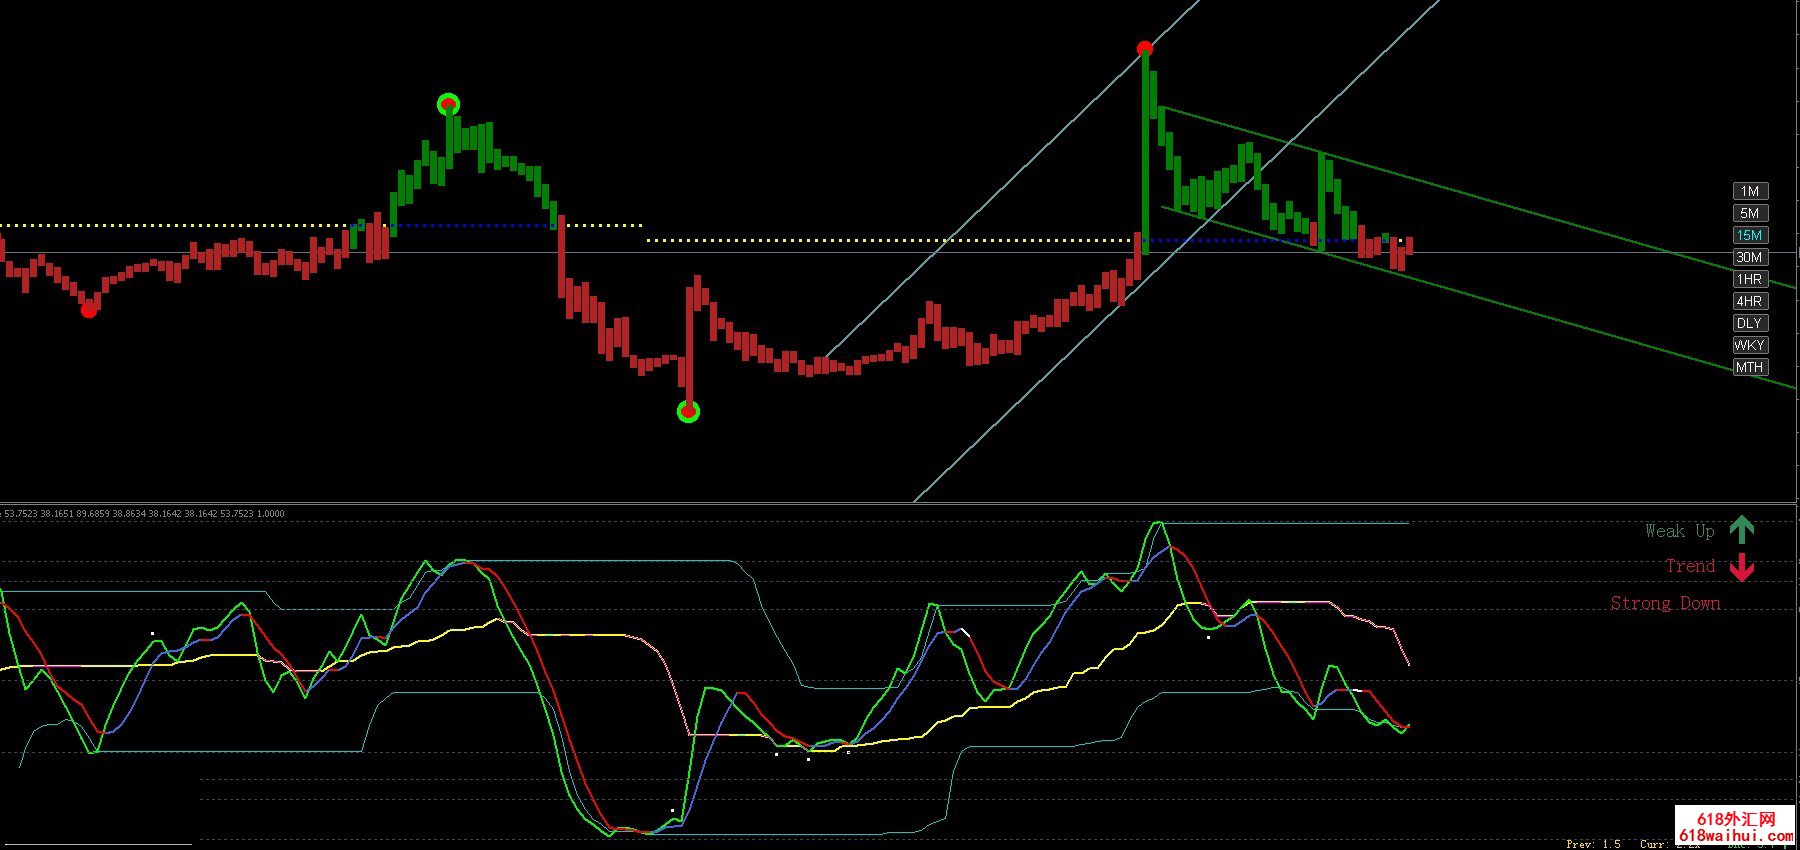Click the indicator value '38.8634'
Viewport: 1800px width, 850px height.
[129, 514]
